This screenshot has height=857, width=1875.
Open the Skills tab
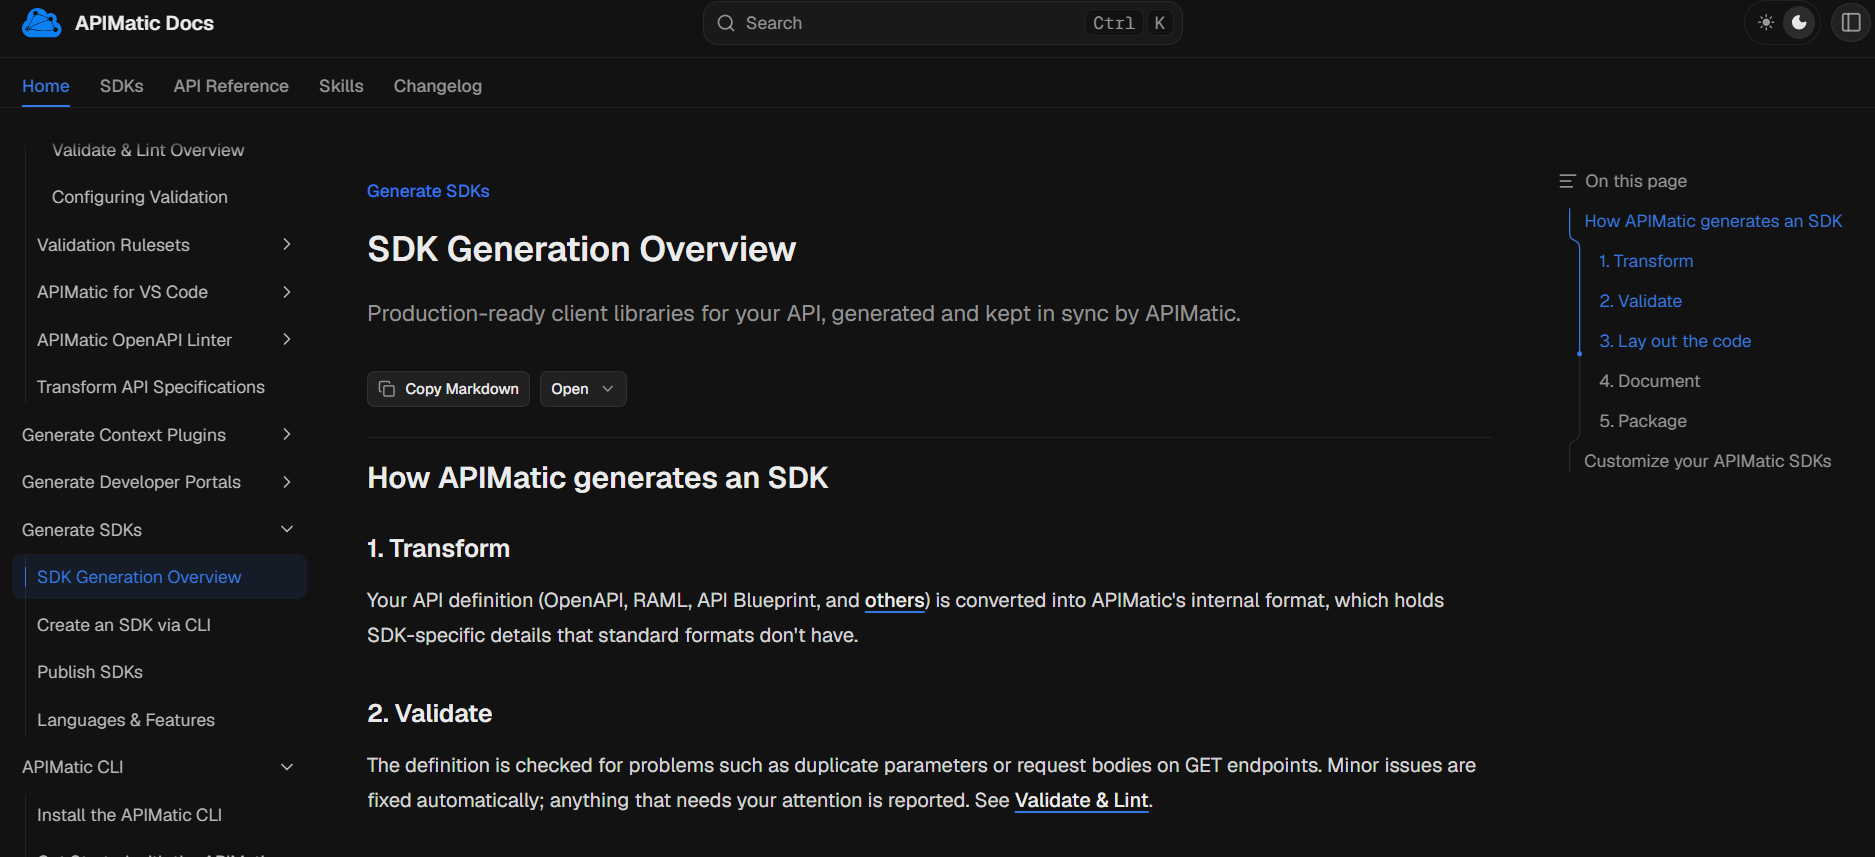tap(341, 86)
